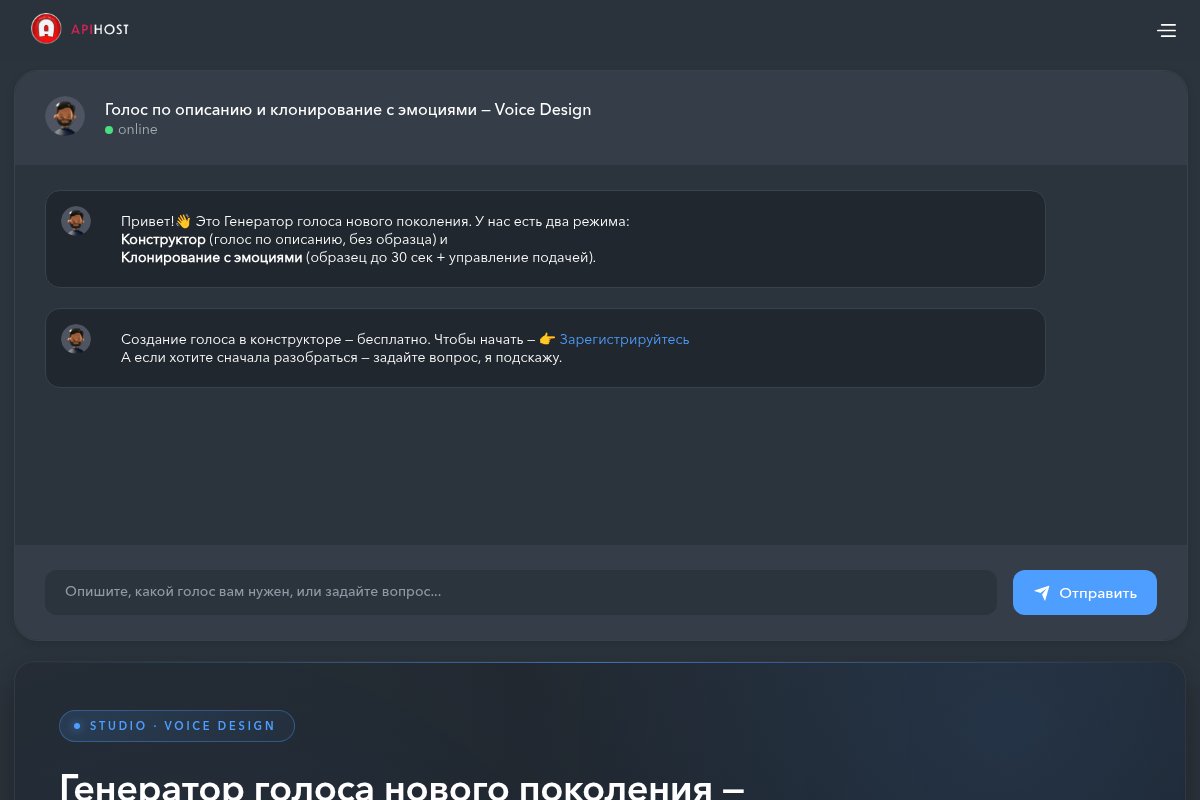The height and width of the screenshot is (800, 1200).
Task: Click the bold text 'Клонирование с эмоциями'
Action: 211,258
